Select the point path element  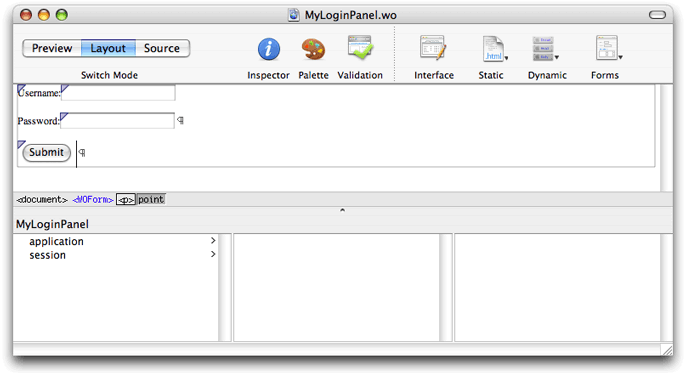coord(151,200)
